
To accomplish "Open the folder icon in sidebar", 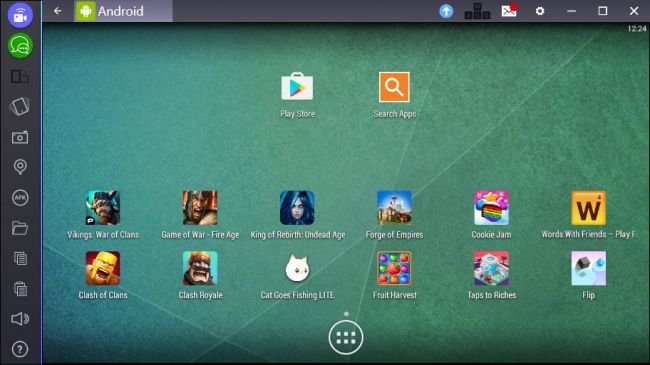I will 20,228.
